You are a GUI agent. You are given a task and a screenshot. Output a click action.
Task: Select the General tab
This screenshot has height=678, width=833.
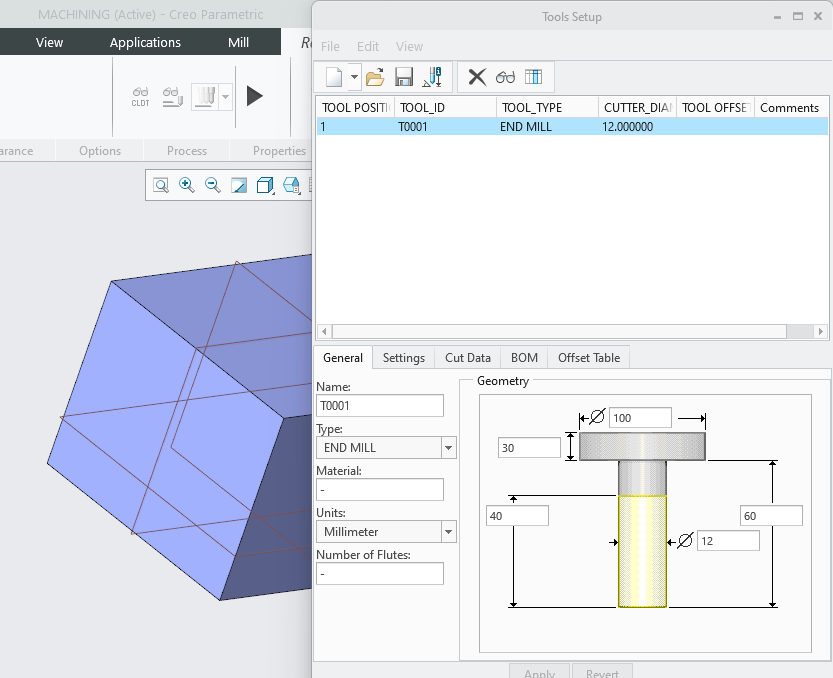[x=343, y=358]
